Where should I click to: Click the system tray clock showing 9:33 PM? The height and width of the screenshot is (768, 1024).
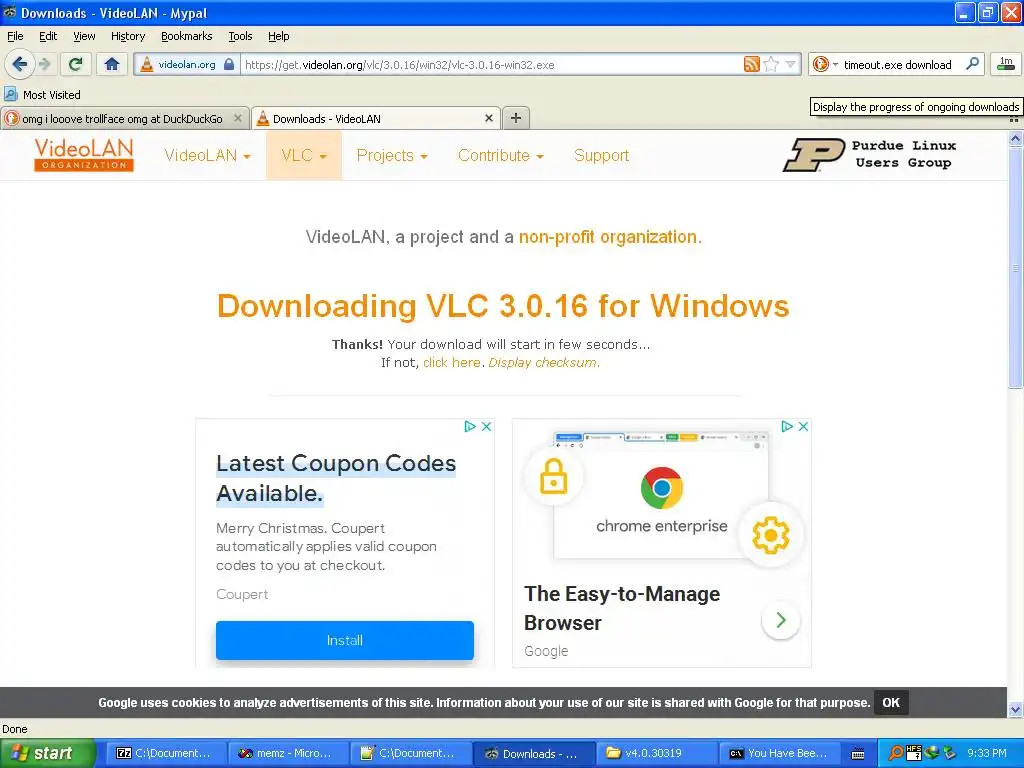coord(987,753)
